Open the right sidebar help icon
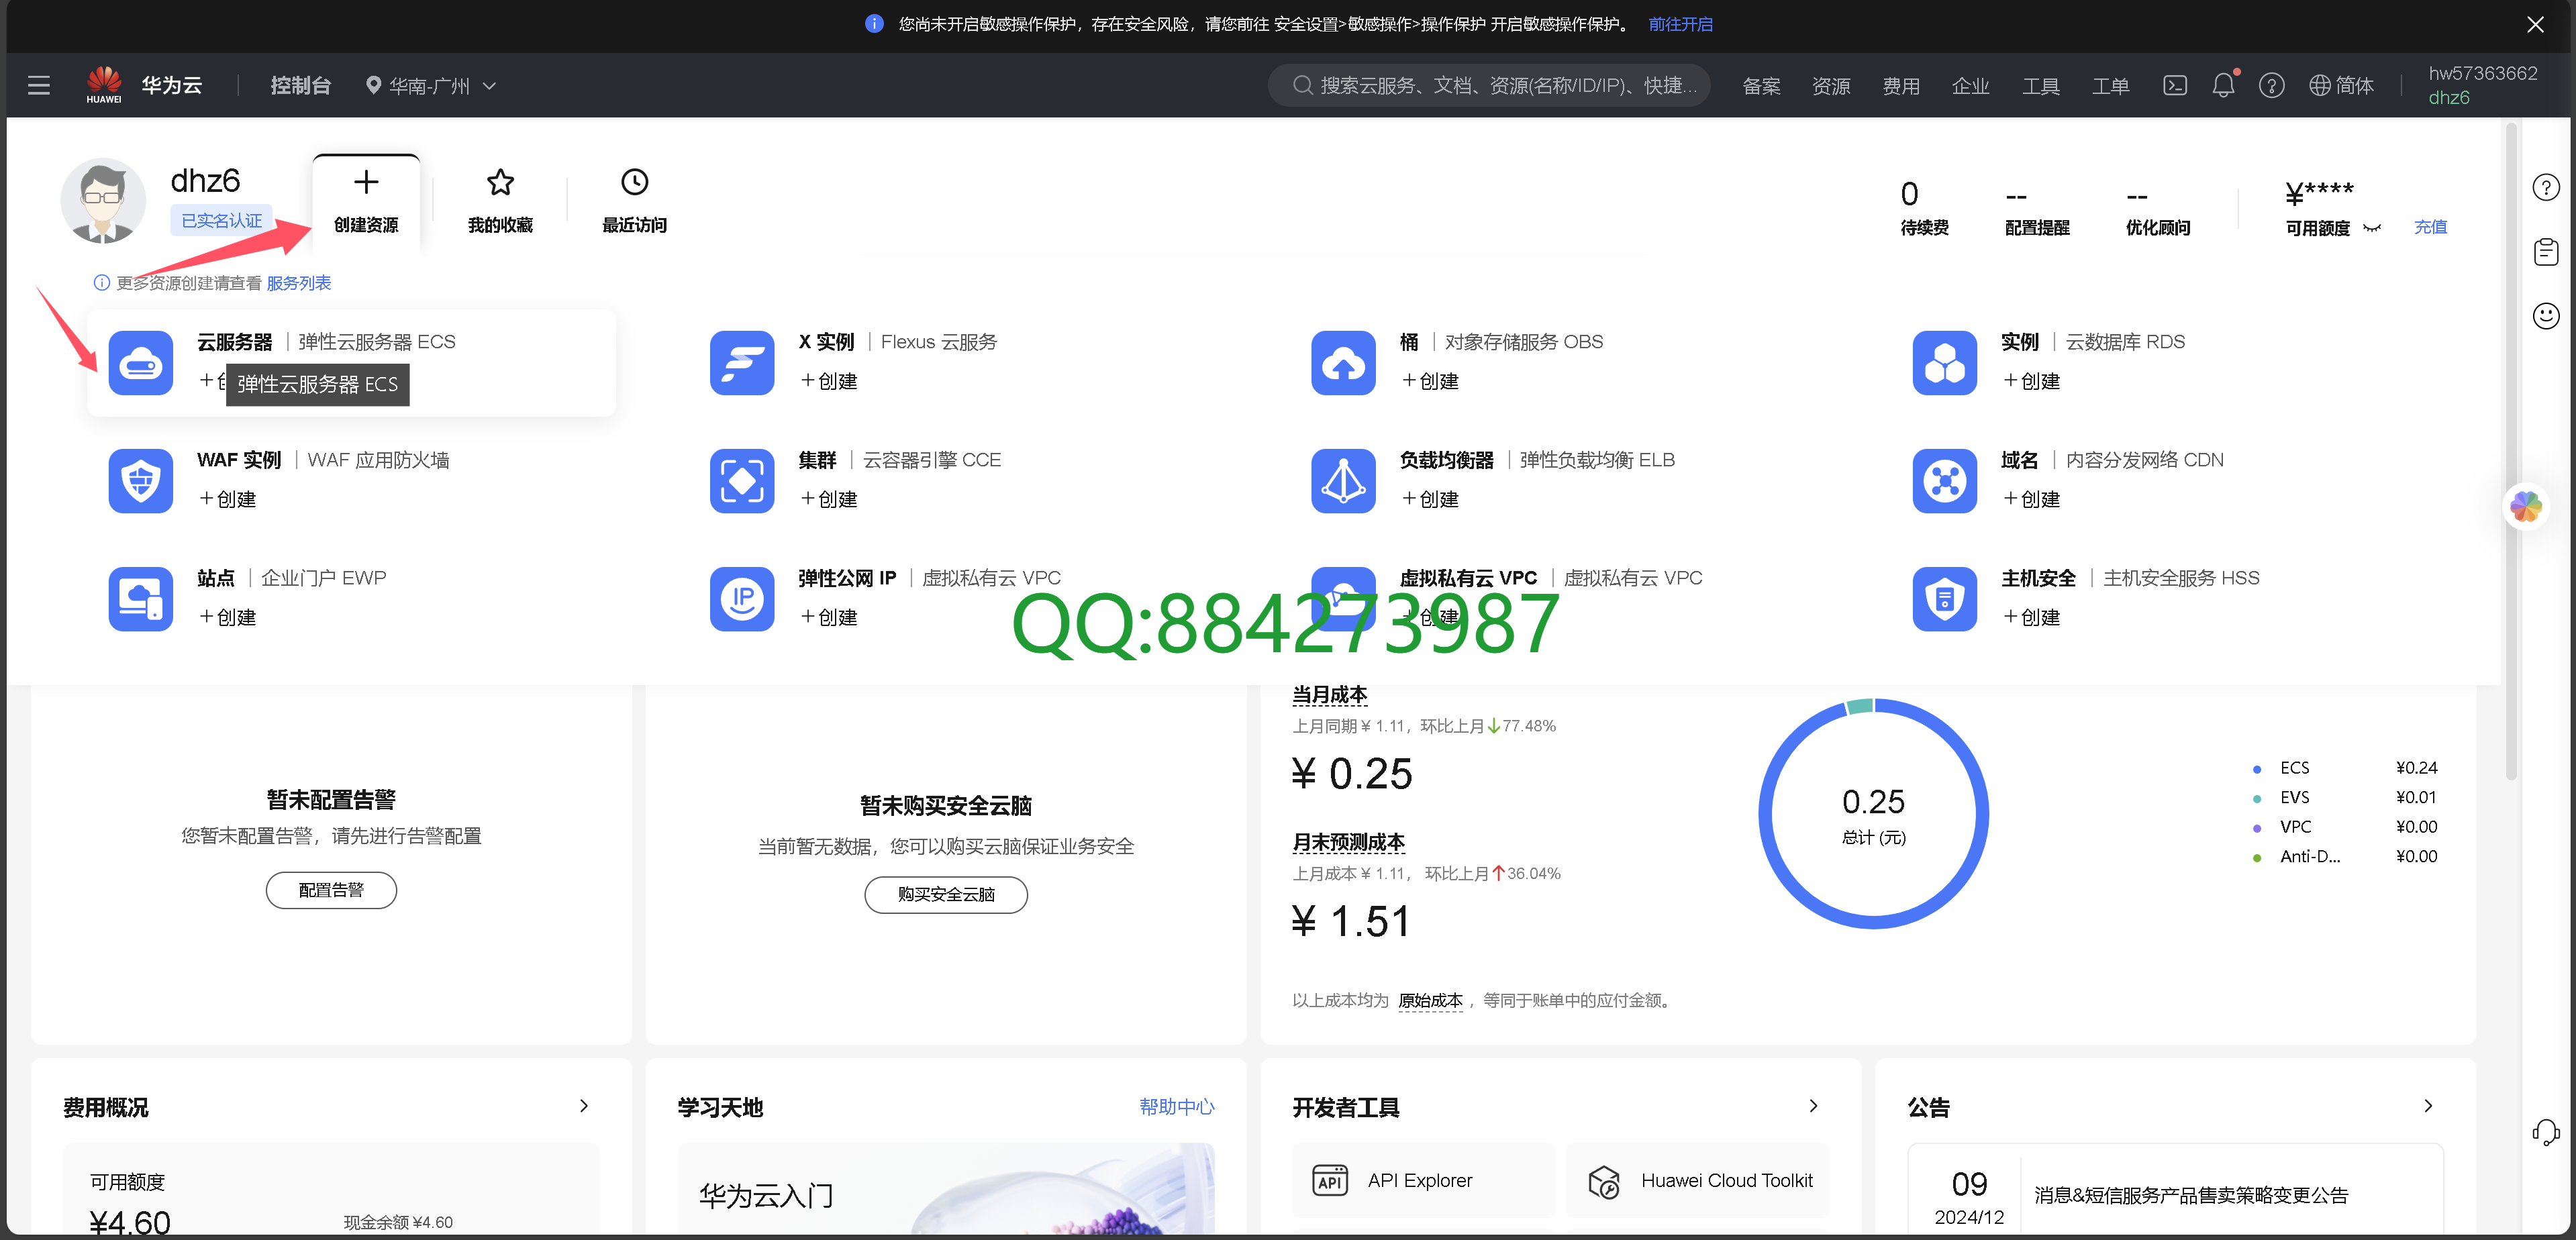This screenshot has height=1240, width=2576. (x=2545, y=187)
